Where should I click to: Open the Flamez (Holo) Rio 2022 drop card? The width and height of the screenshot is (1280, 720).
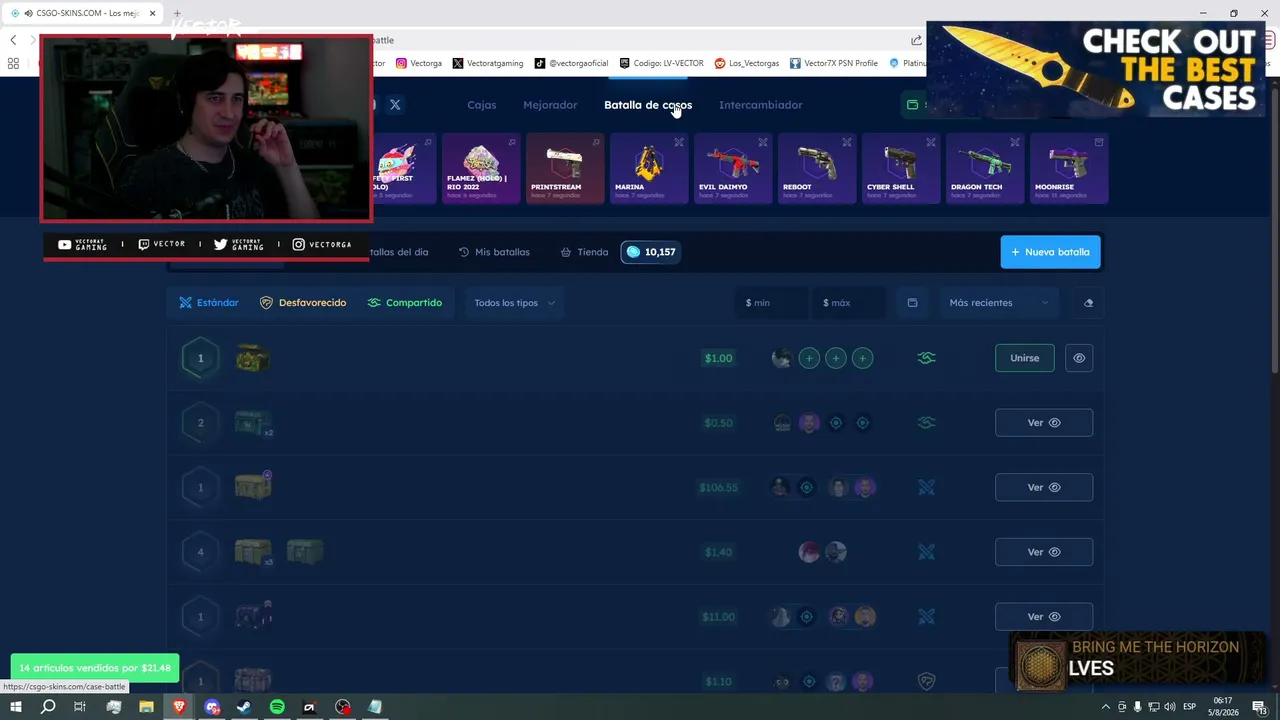pyautogui.click(x=481, y=168)
